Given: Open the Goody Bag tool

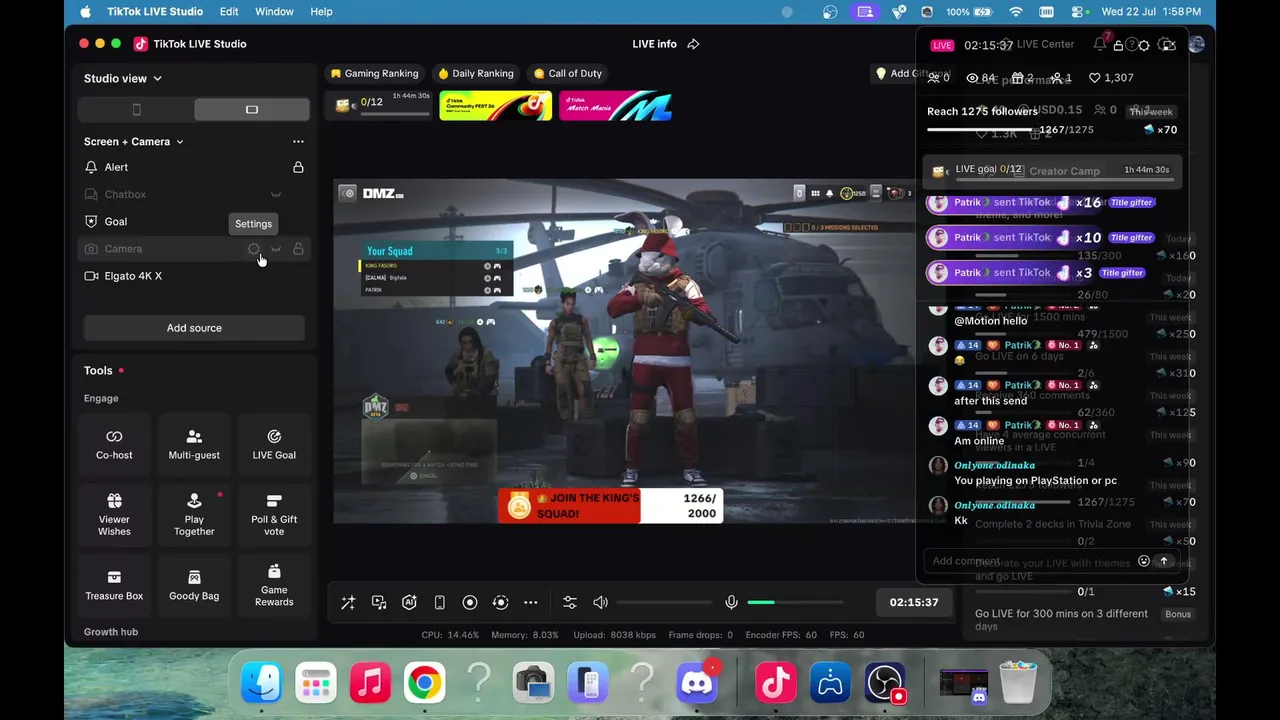Looking at the screenshot, I should 194,585.
